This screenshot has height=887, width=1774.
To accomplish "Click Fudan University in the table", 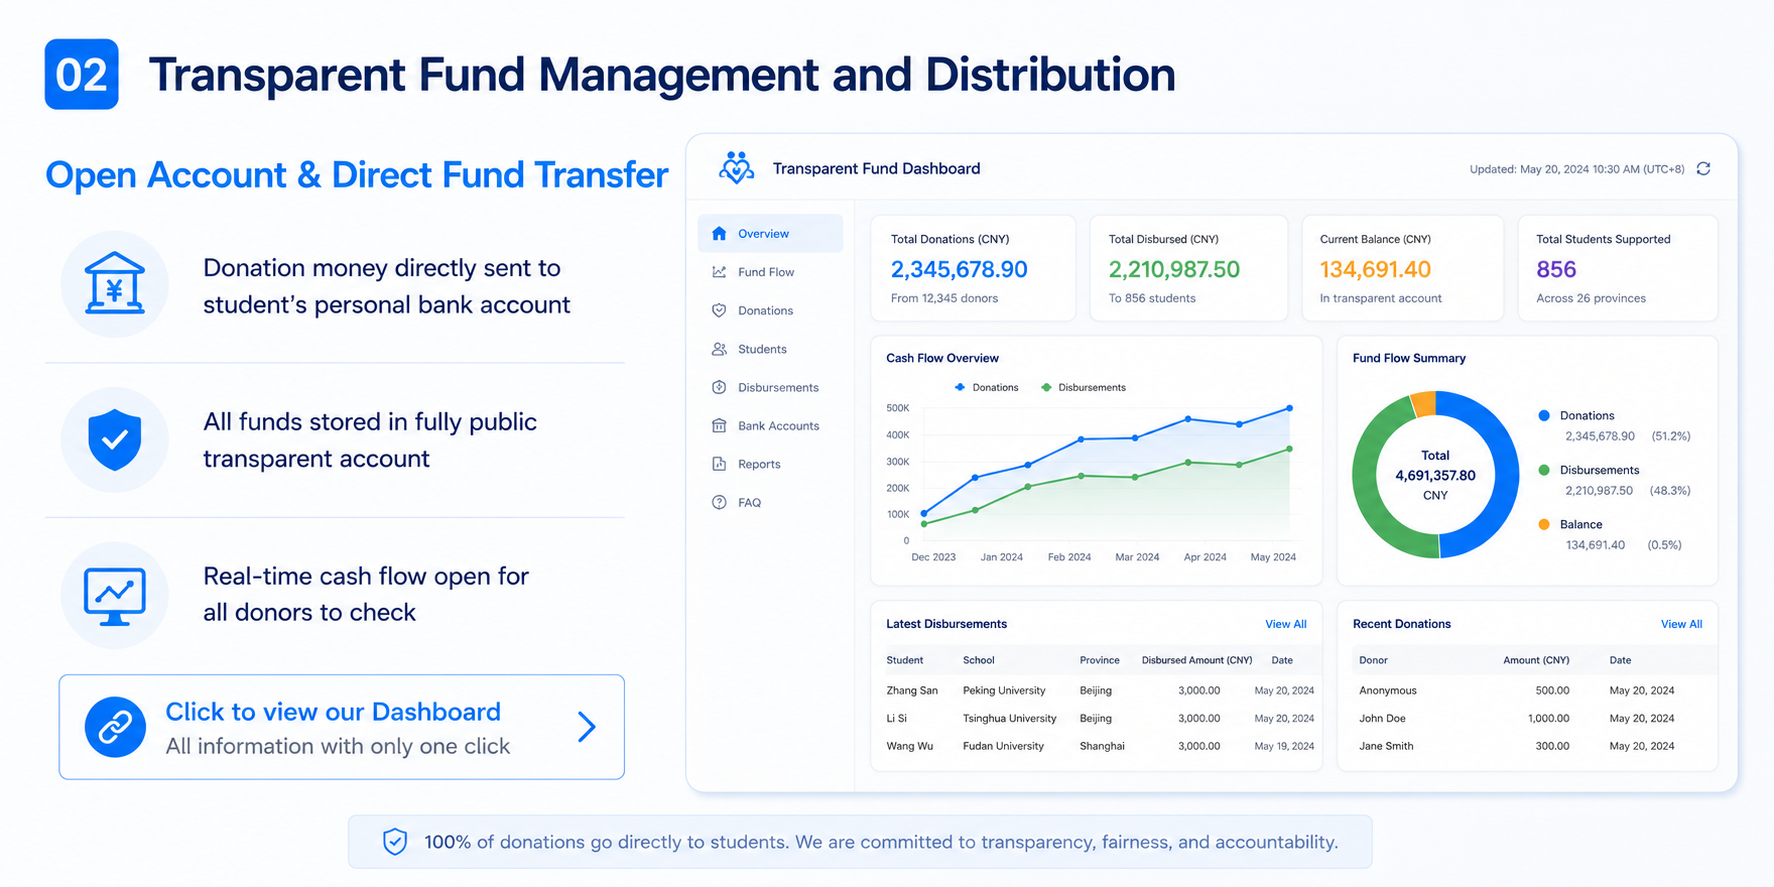I will tap(1003, 746).
